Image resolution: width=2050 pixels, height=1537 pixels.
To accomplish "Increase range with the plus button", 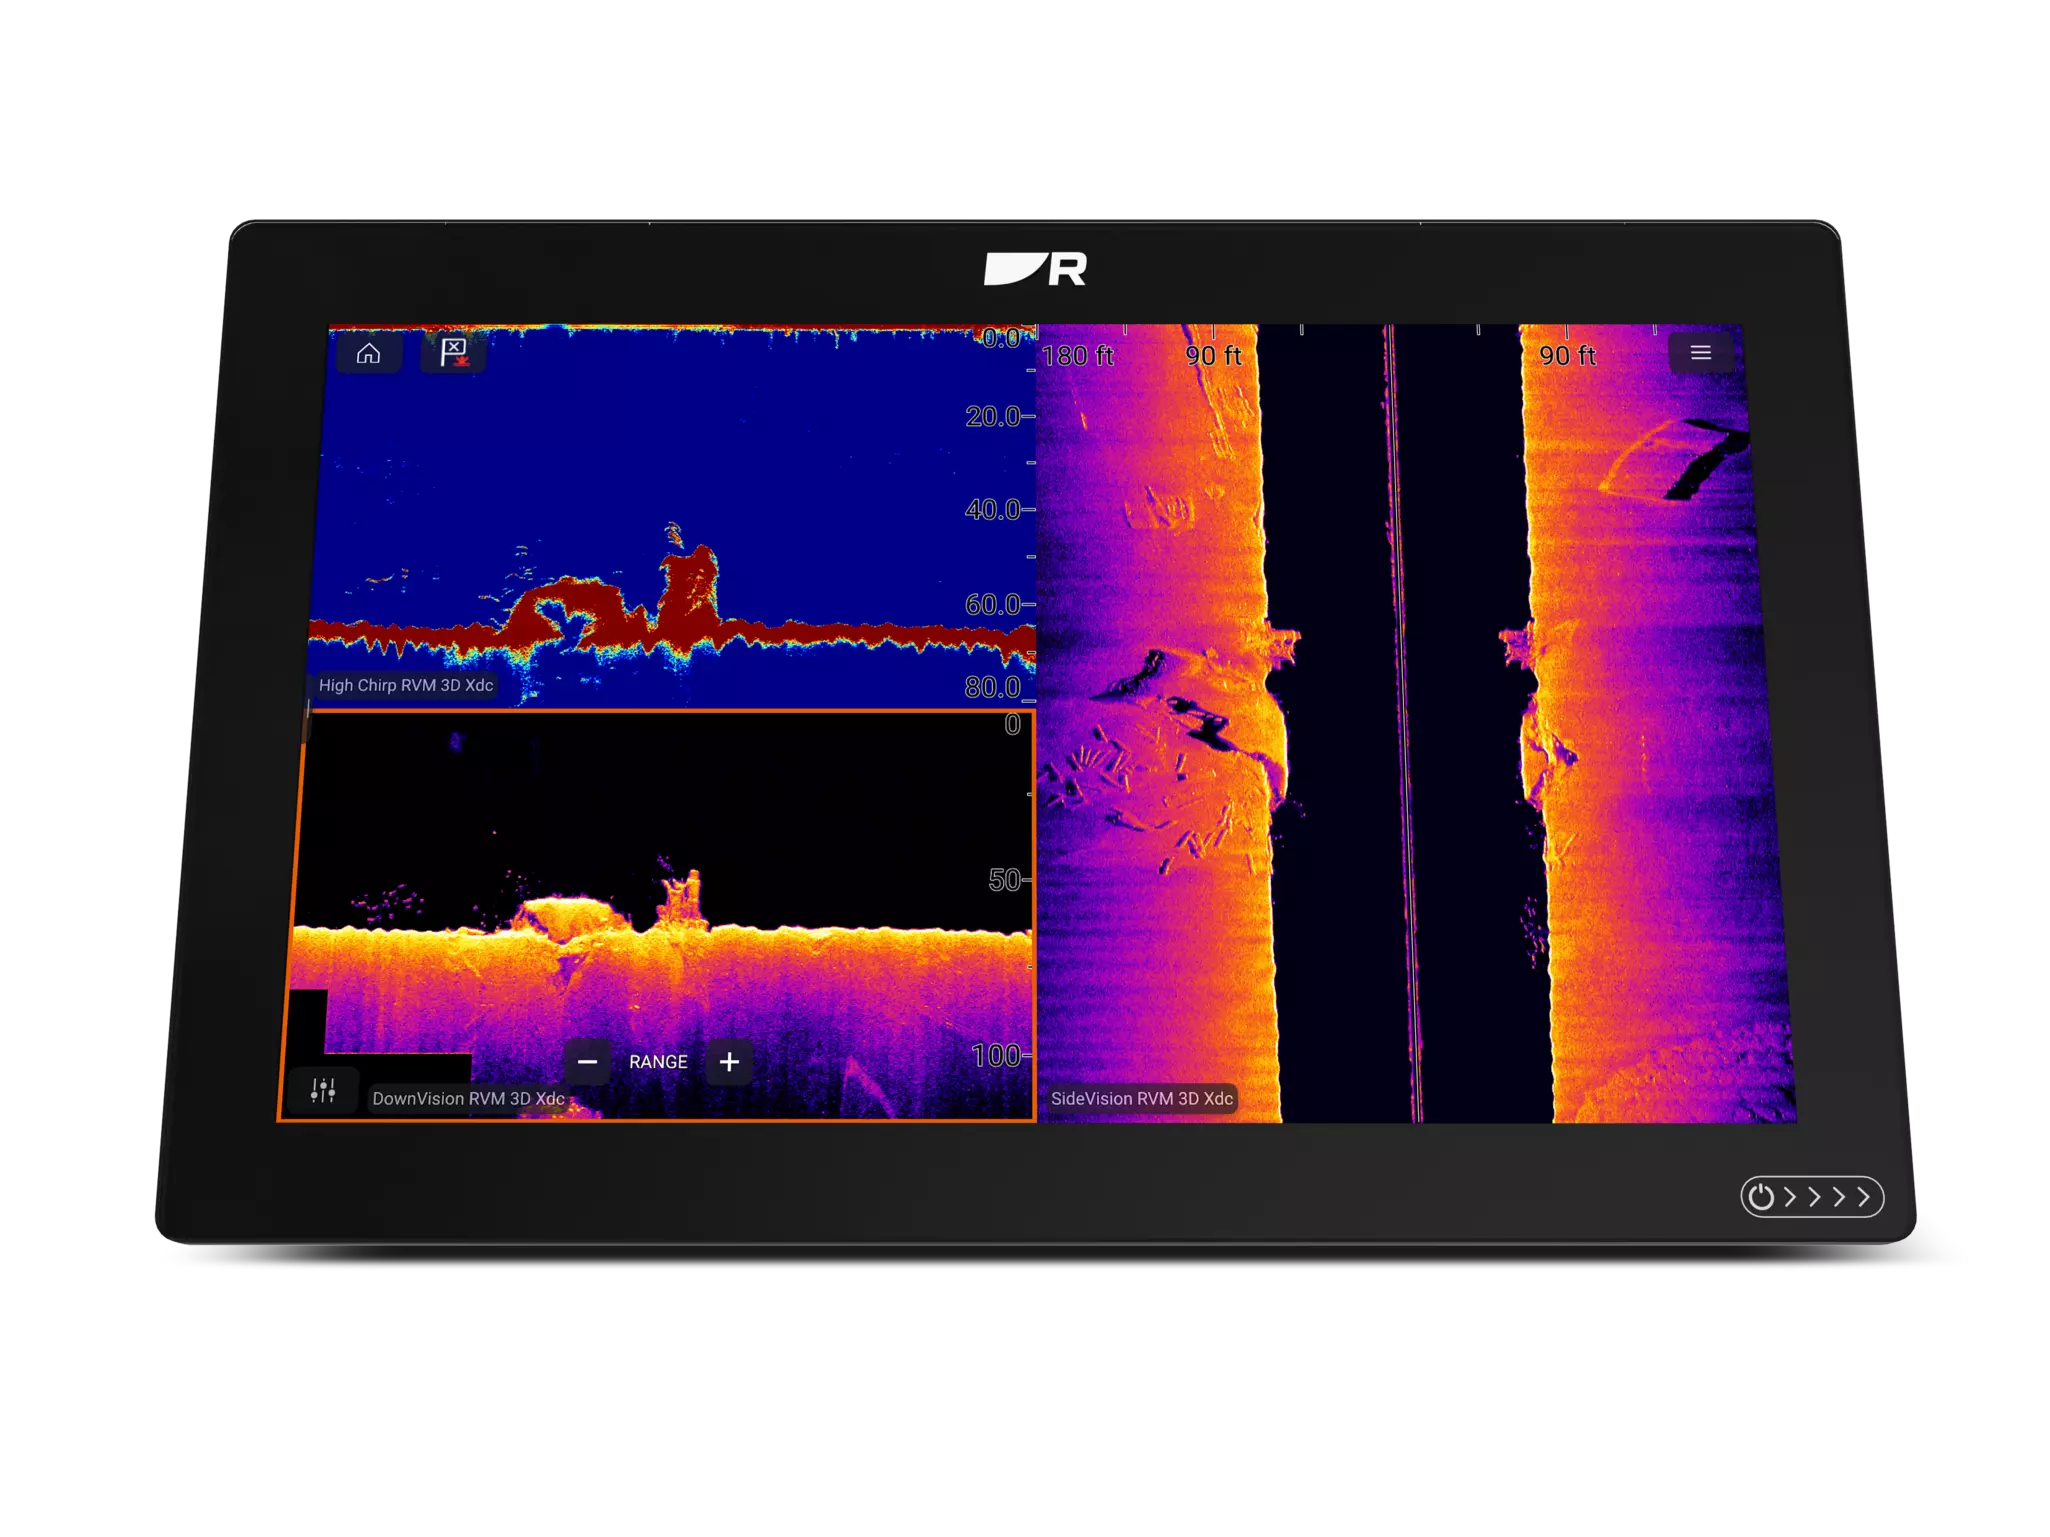I will [x=730, y=1062].
